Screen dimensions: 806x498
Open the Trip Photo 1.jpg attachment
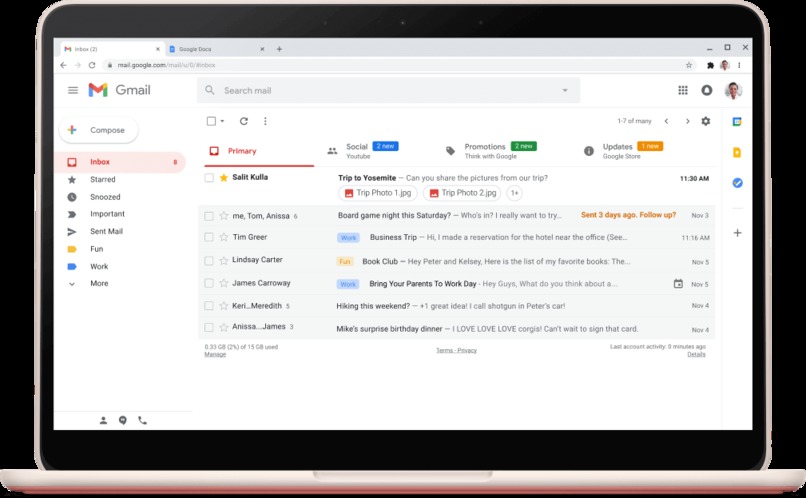click(378, 193)
